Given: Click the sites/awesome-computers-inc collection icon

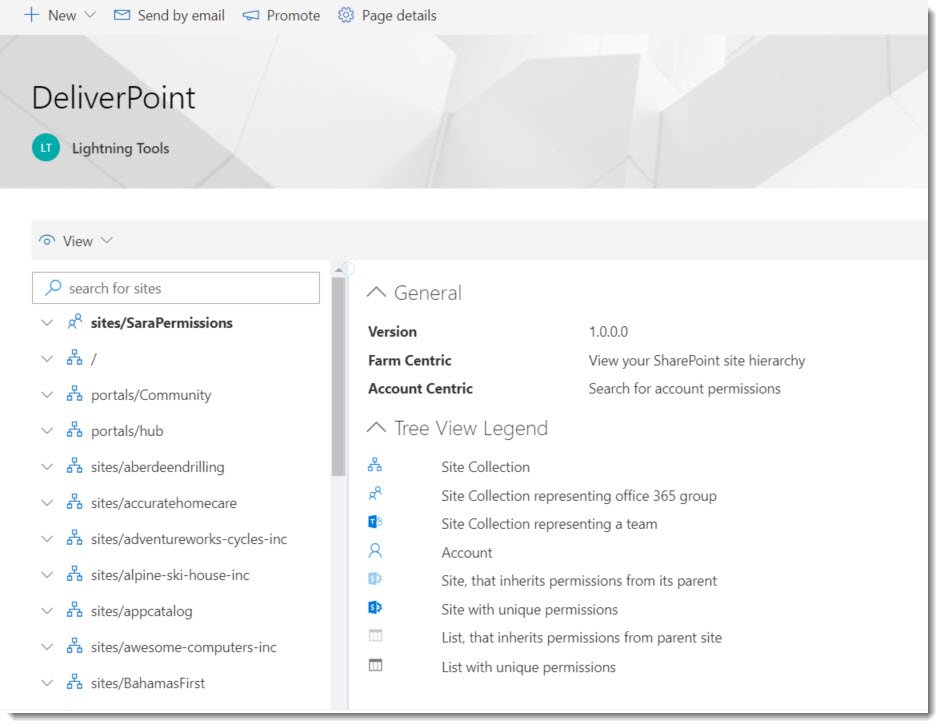Looking at the screenshot, I should pos(75,646).
